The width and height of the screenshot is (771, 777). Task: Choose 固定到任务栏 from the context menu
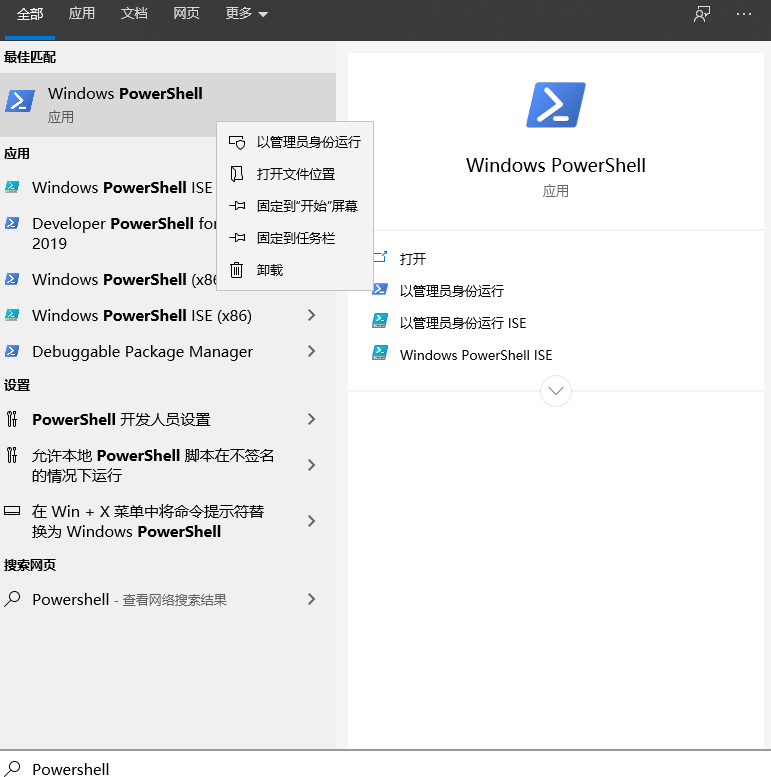[x=295, y=238]
